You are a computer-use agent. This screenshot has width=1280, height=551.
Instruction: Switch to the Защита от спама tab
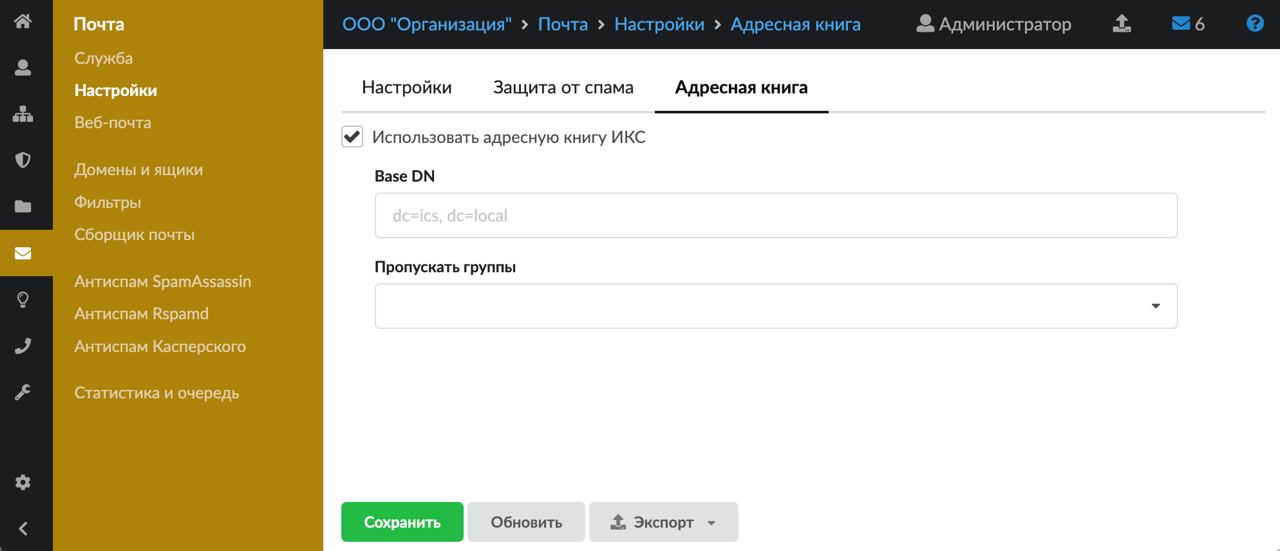tap(563, 87)
